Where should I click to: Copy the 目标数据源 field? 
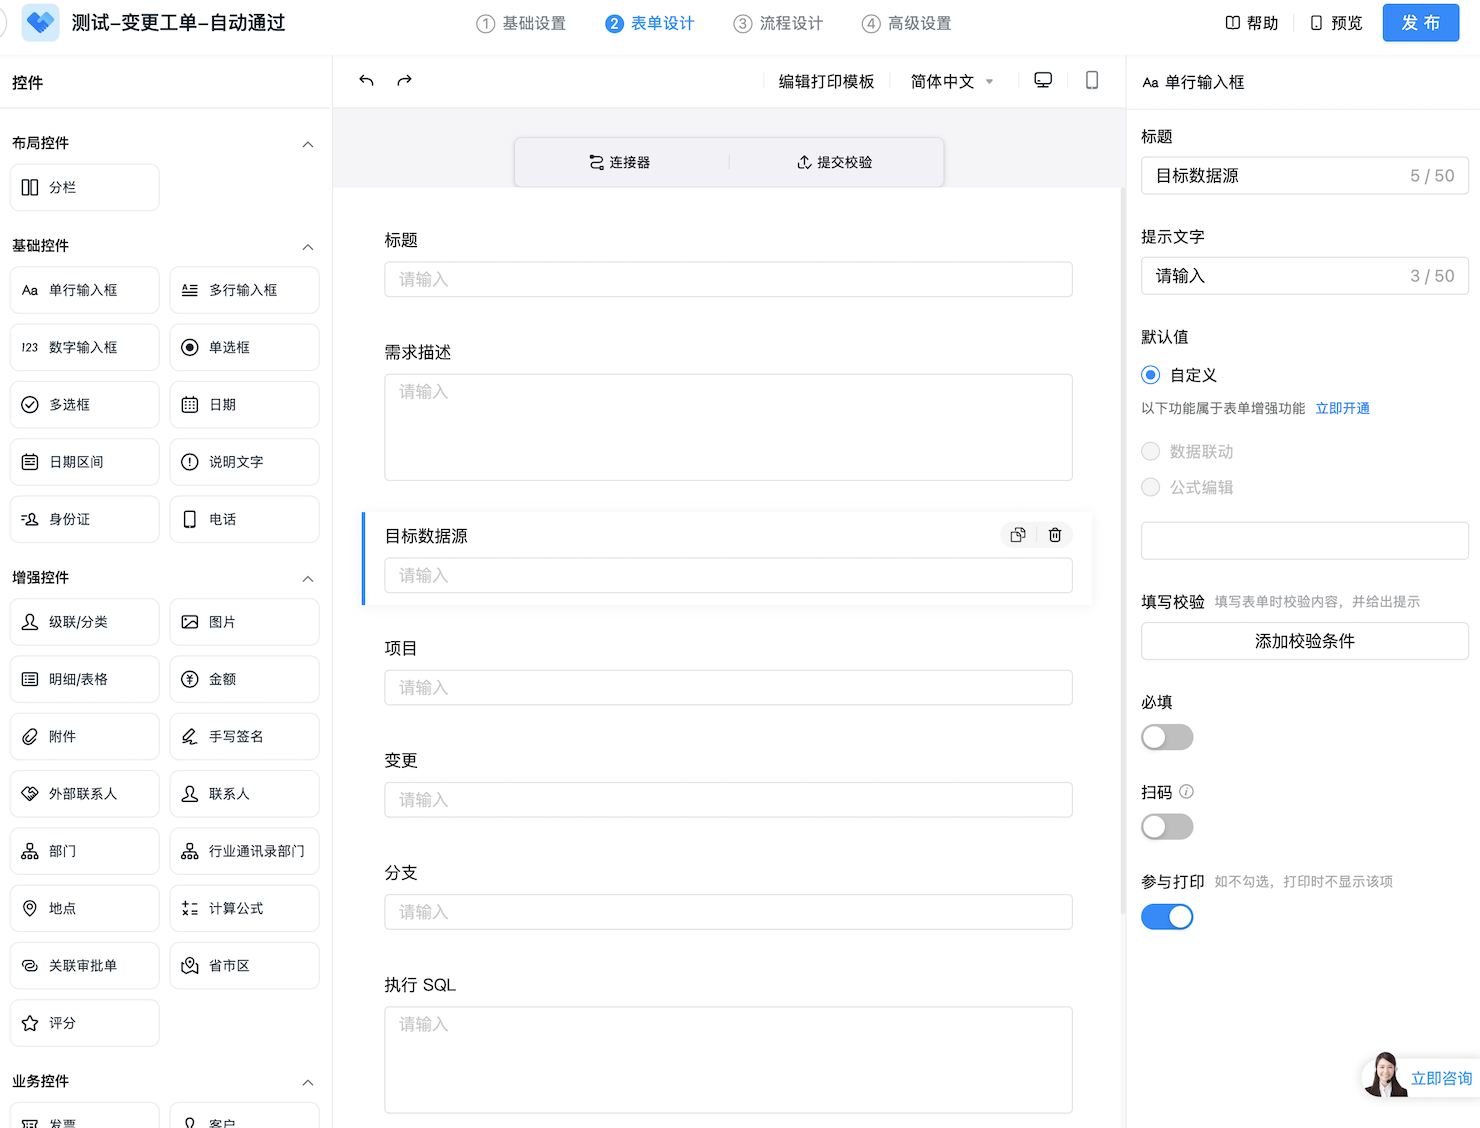[1018, 535]
